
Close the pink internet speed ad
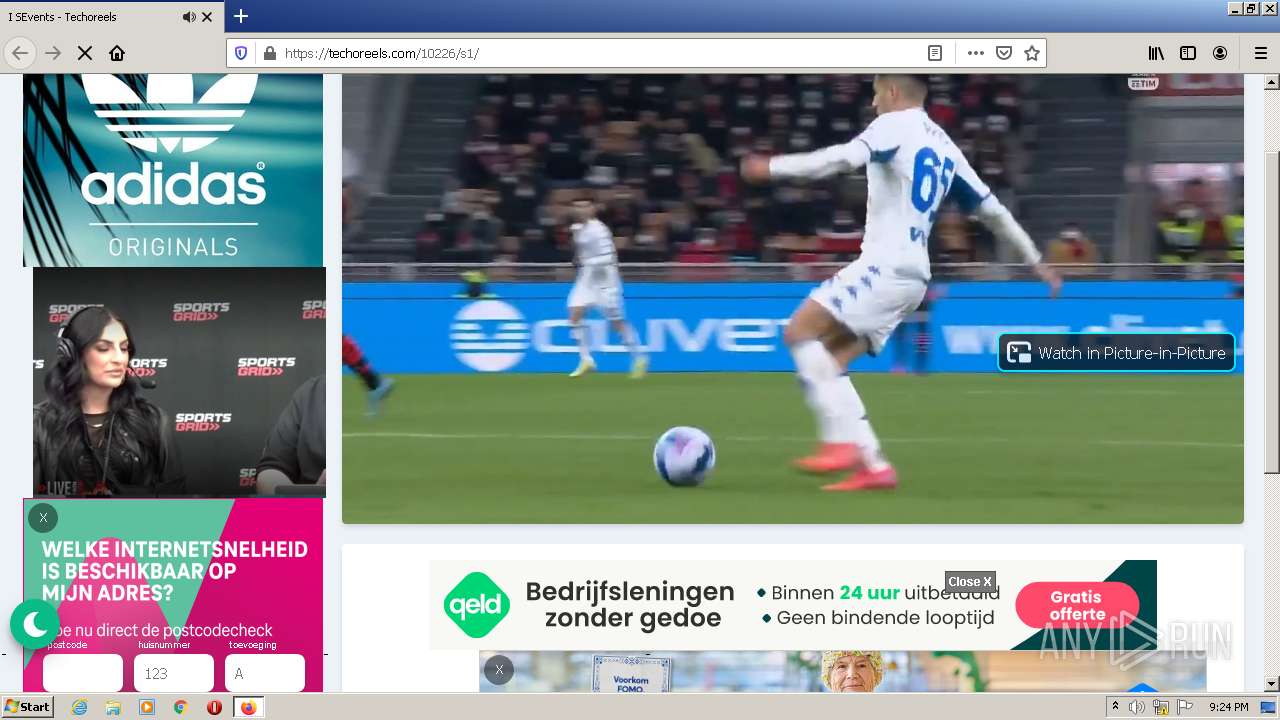(x=43, y=518)
